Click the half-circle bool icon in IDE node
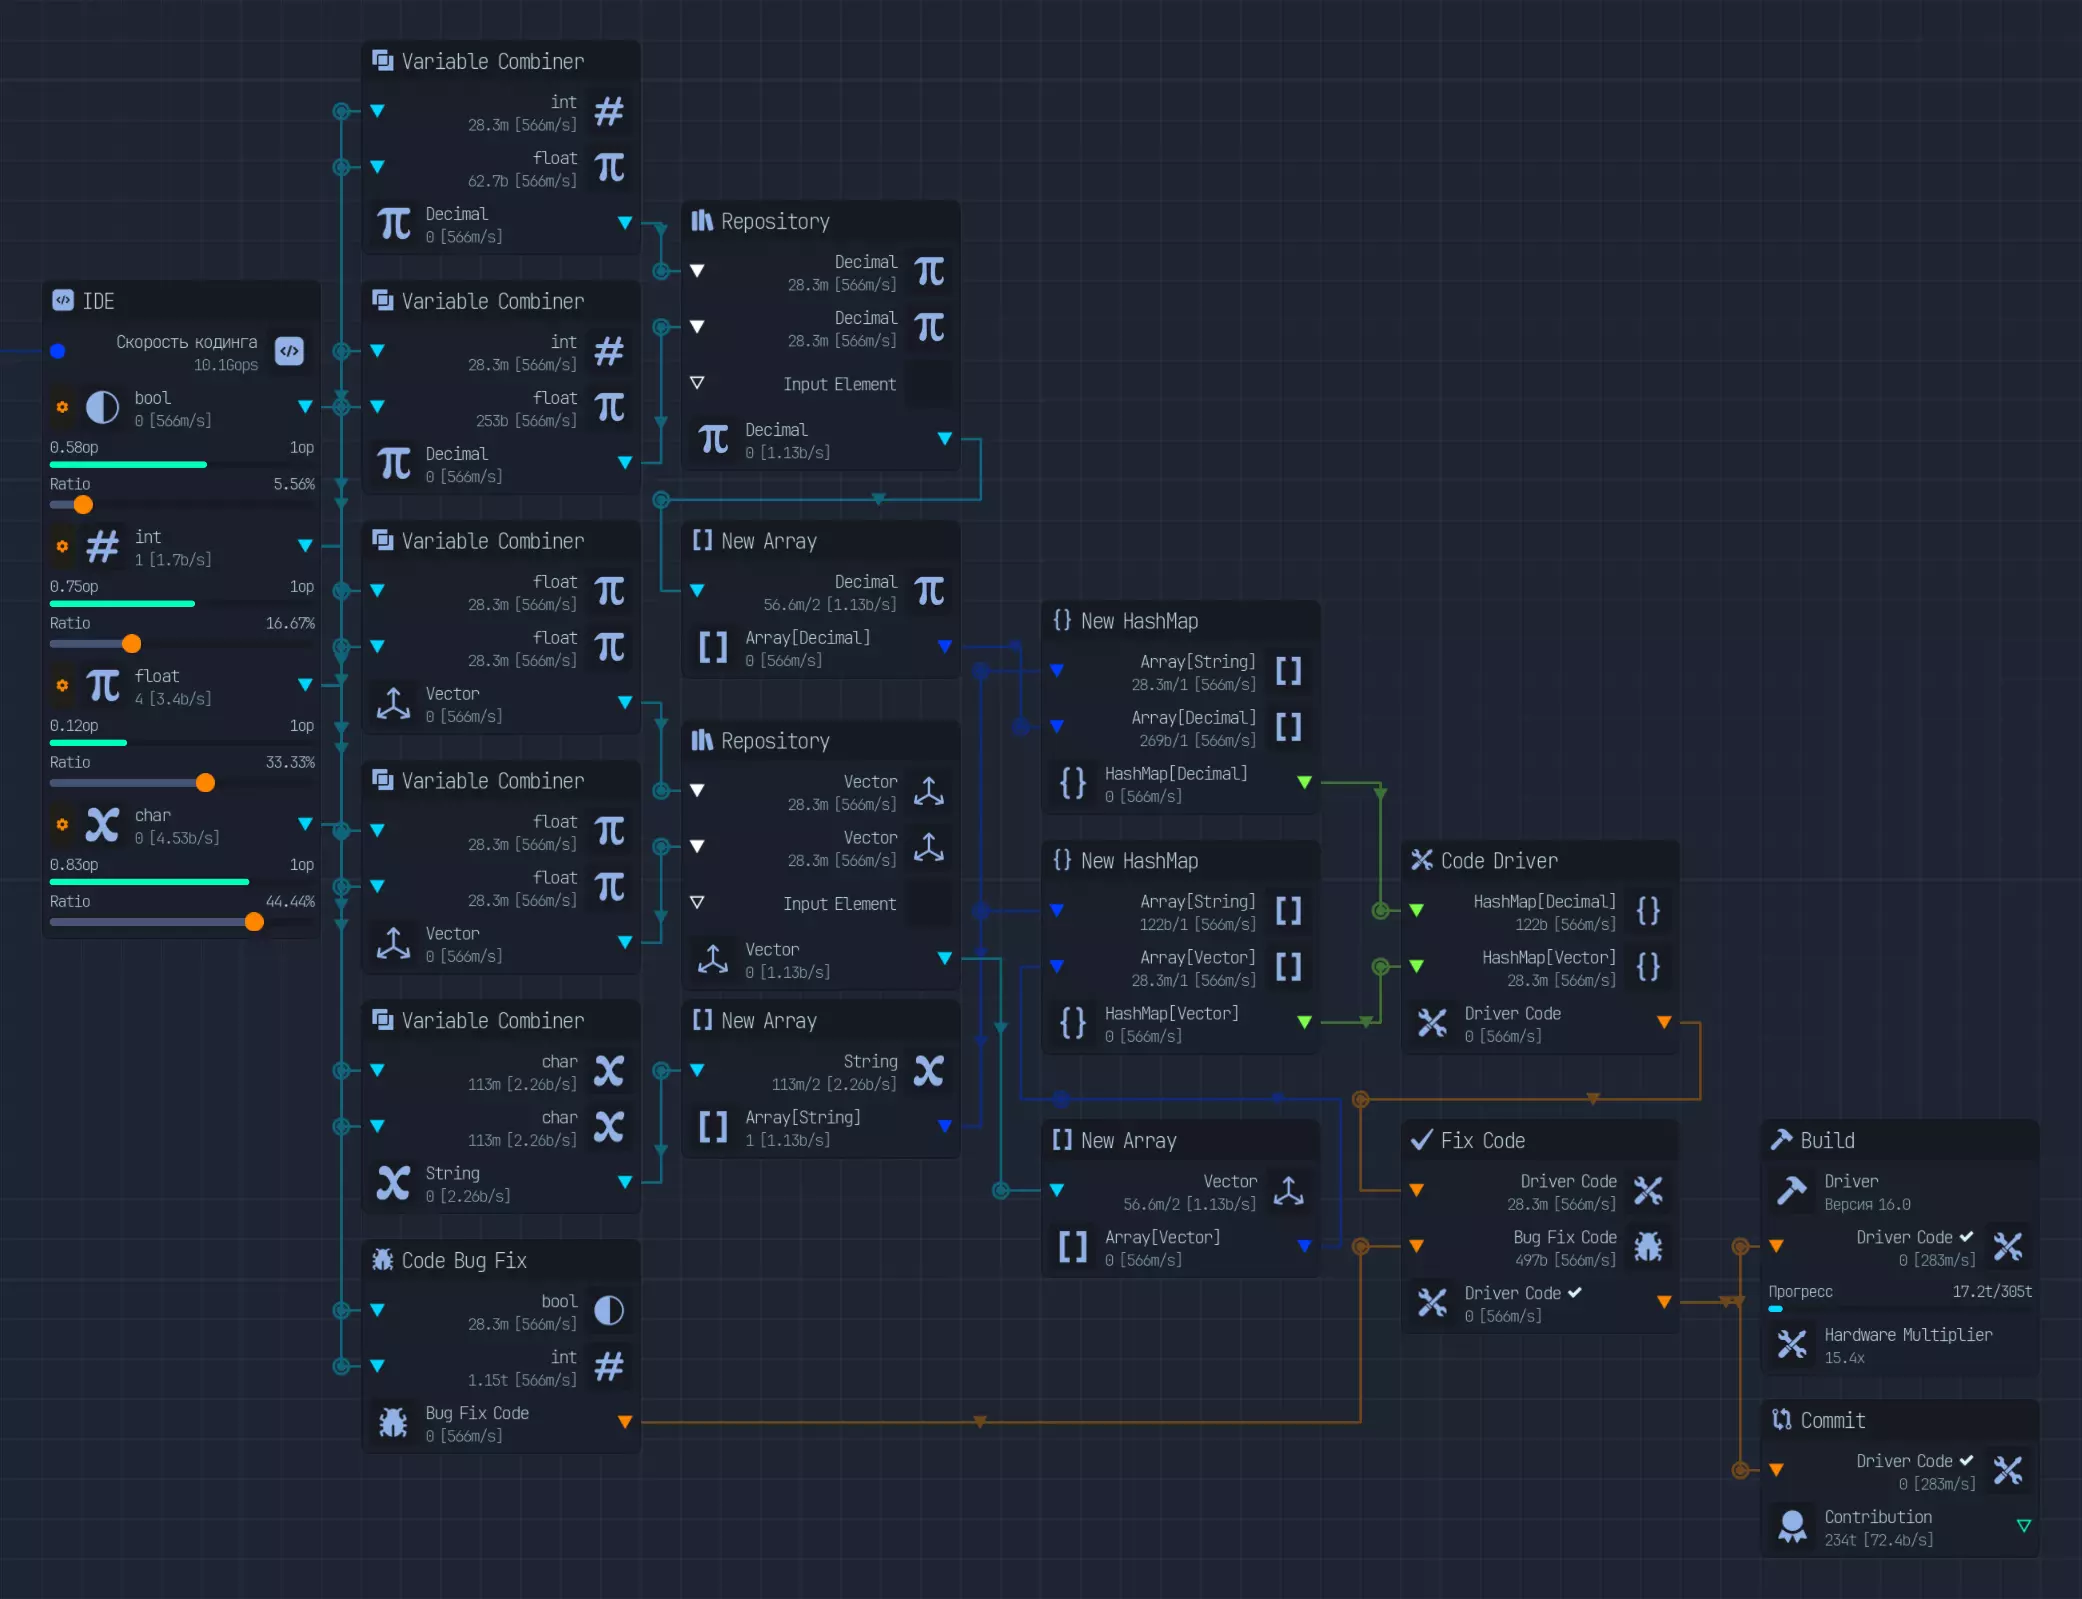Screen dimensions: 2082x1599 pyautogui.click(x=102, y=407)
